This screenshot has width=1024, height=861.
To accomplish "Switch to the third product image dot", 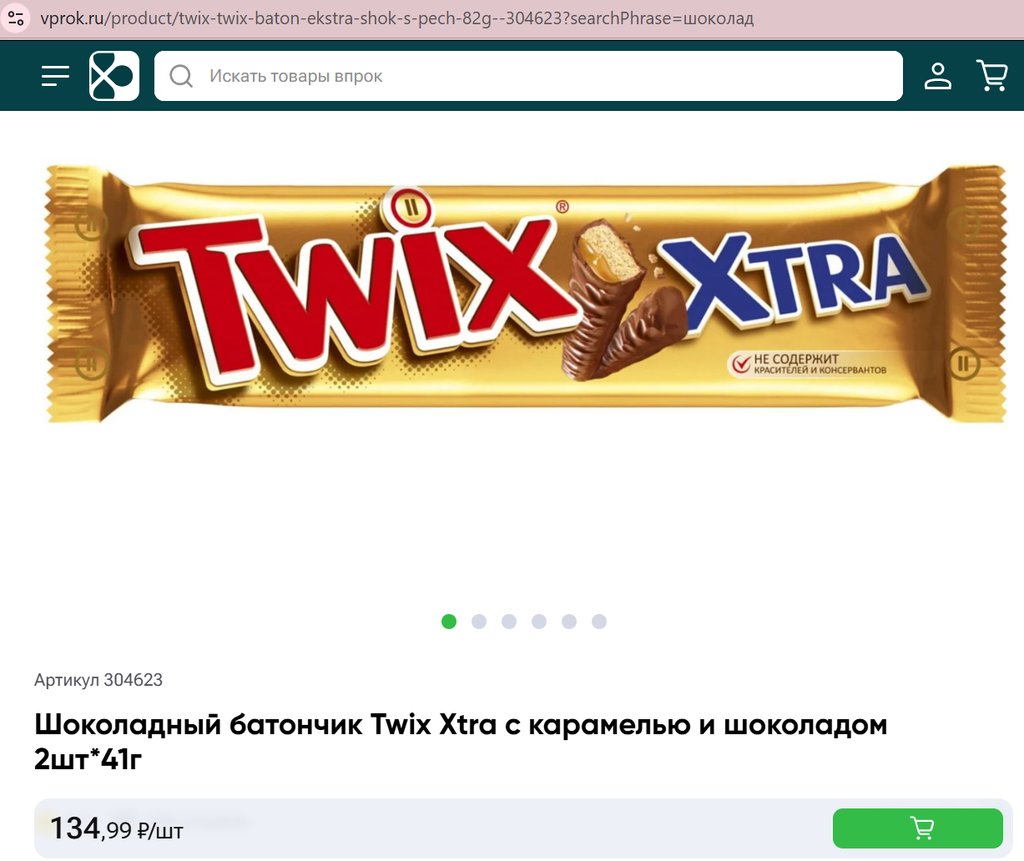I will coord(509,621).
